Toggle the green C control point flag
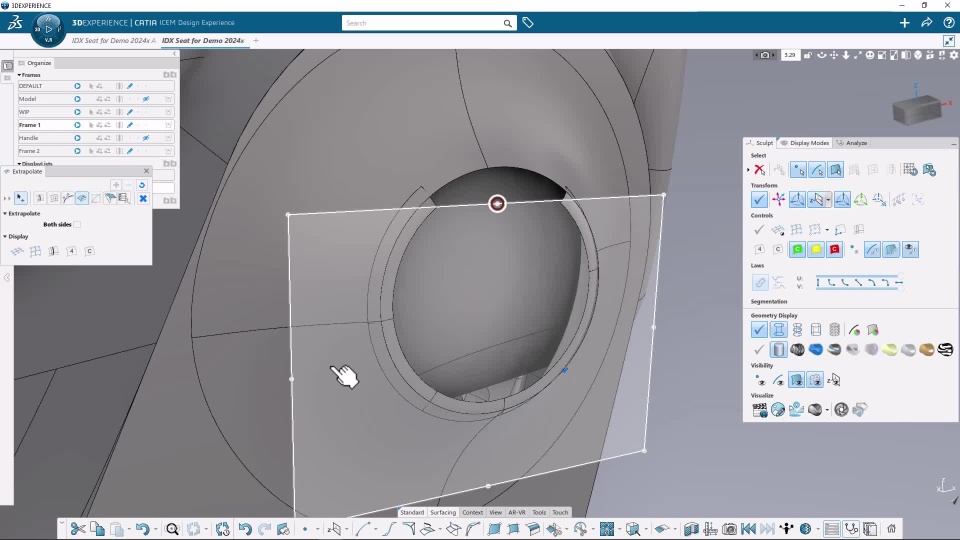 click(797, 249)
